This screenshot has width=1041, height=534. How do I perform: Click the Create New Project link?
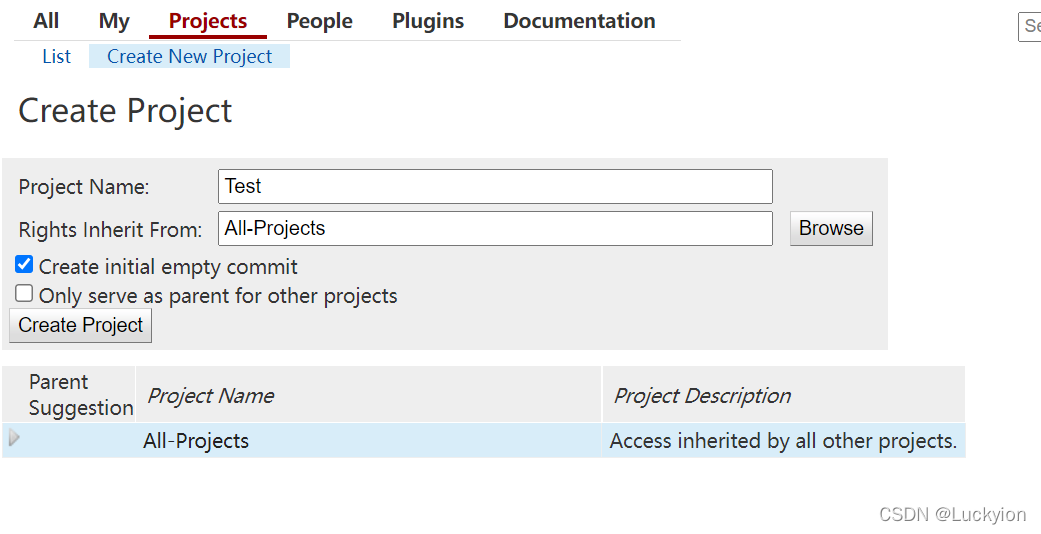(x=189, y=56)
